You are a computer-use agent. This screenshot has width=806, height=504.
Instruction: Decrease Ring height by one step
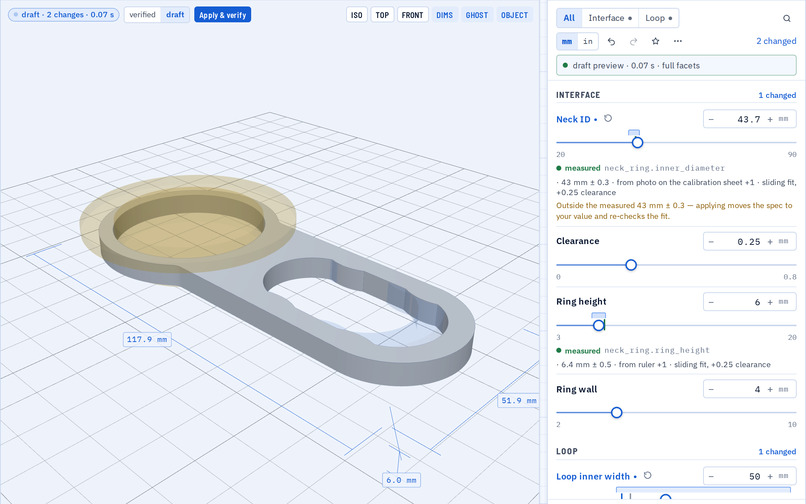tap(711, 302)
